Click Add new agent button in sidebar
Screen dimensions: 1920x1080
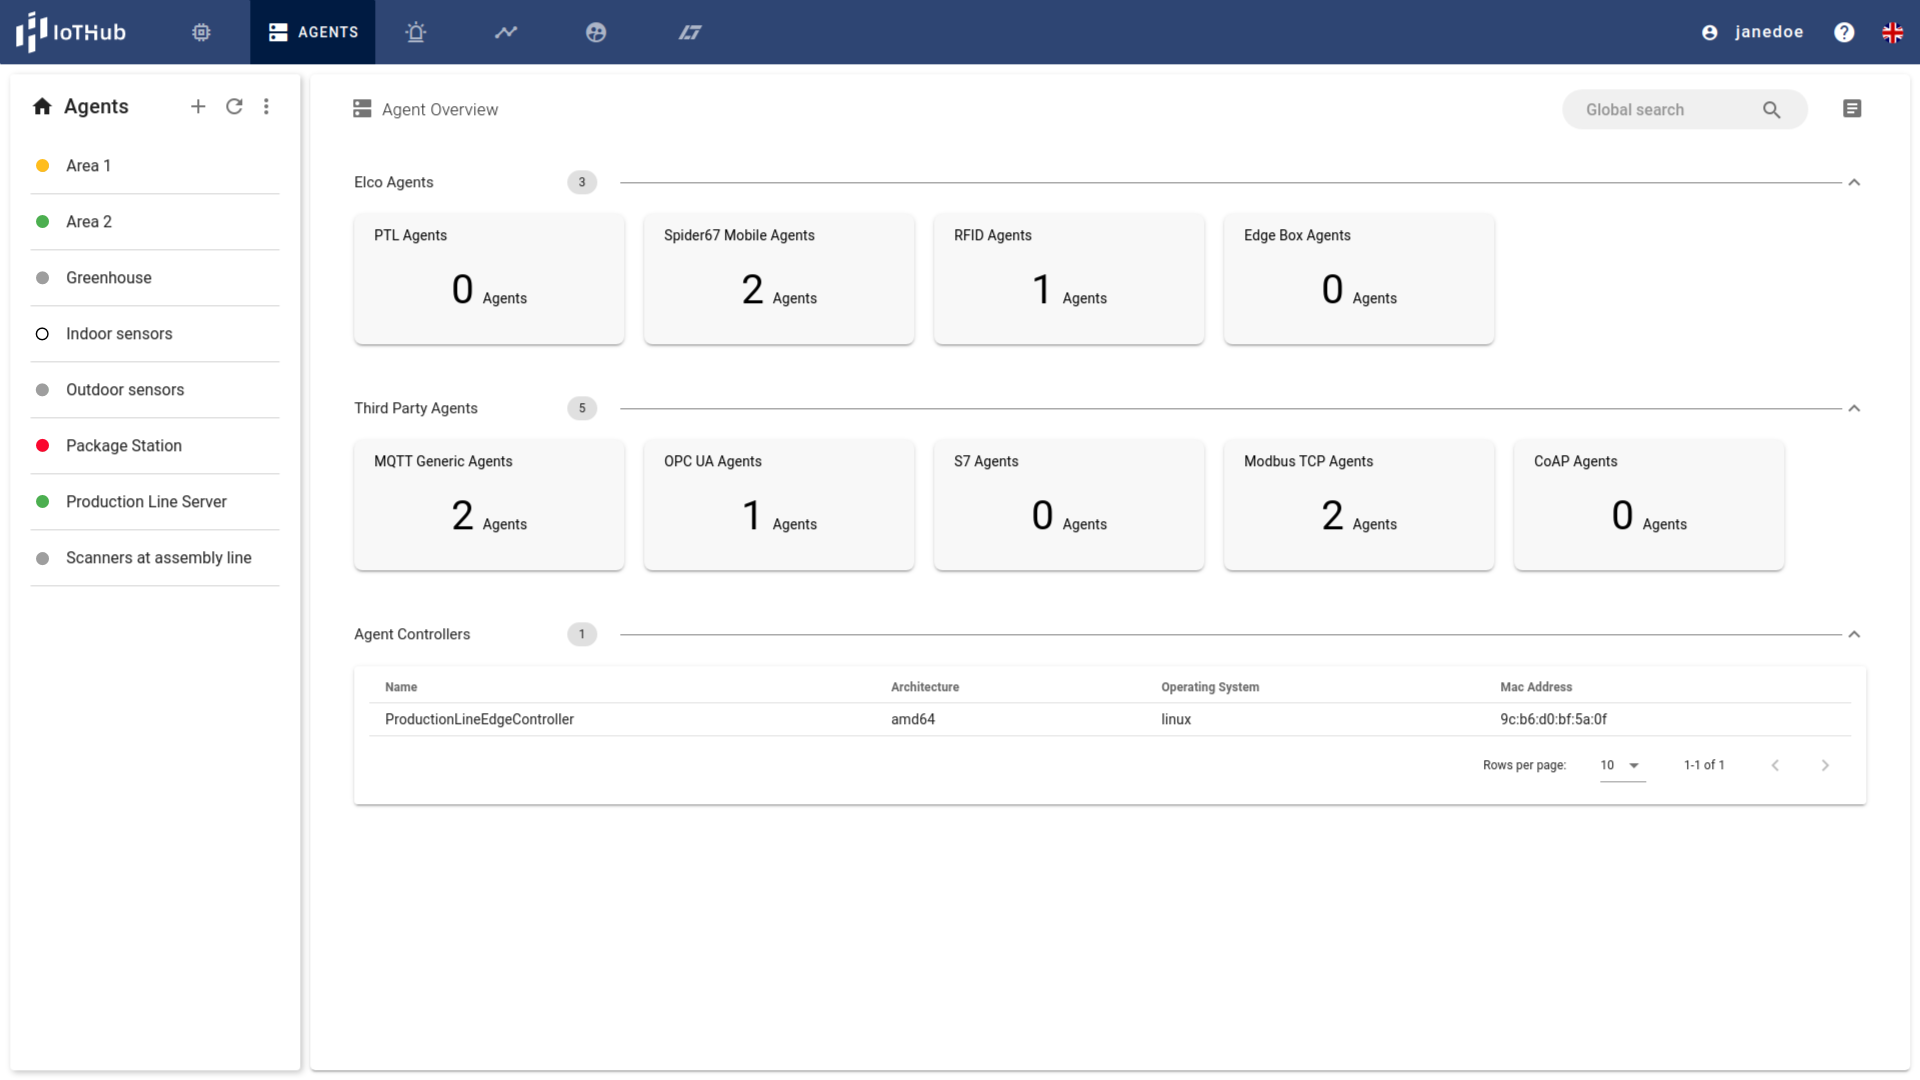click(199, 107)
